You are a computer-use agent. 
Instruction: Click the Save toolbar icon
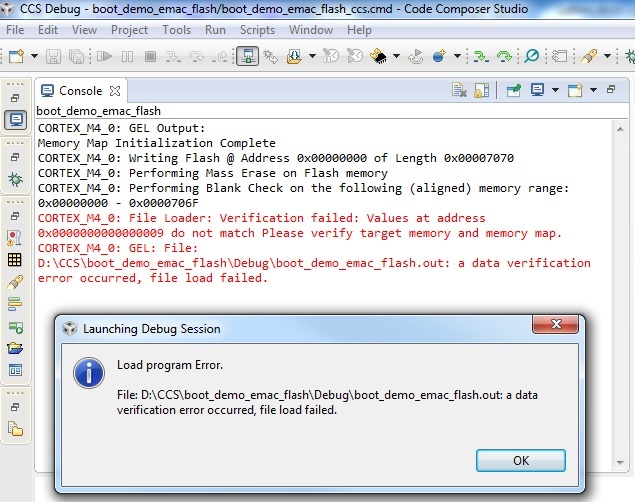53,56
